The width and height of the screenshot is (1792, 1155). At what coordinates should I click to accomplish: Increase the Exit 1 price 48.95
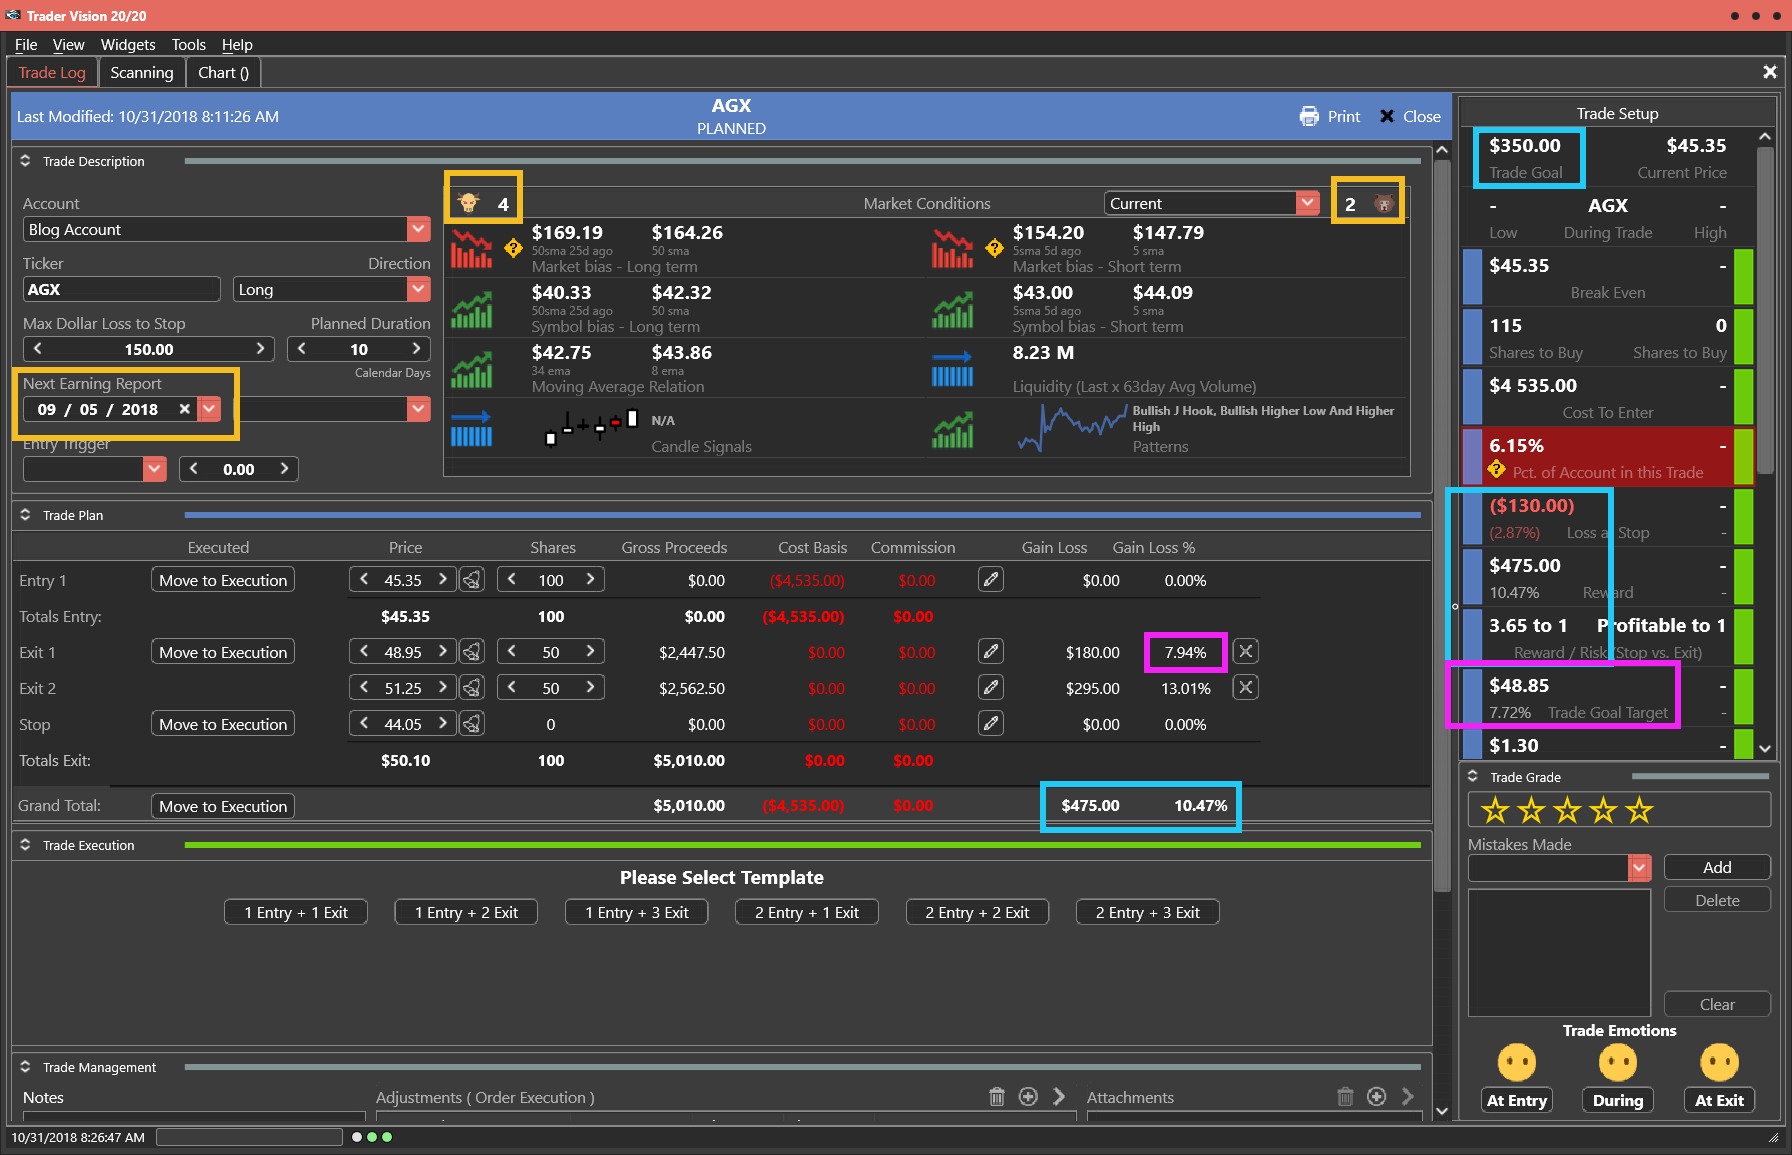[x=442, y=652]
